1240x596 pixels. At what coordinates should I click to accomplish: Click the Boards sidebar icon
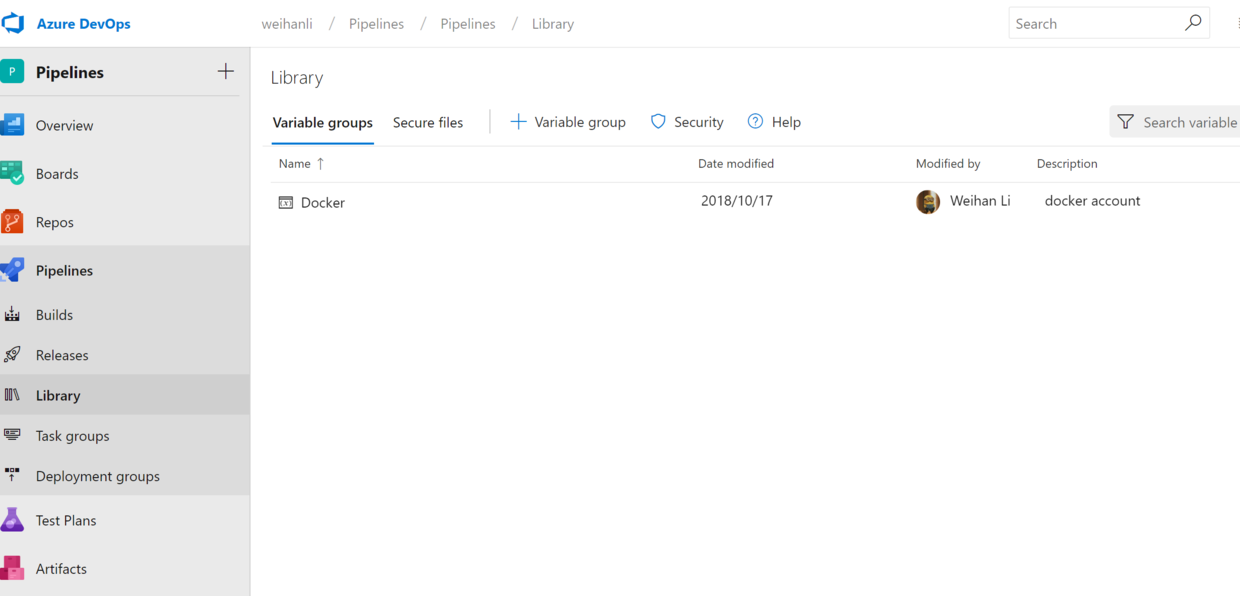coord(12,173)
